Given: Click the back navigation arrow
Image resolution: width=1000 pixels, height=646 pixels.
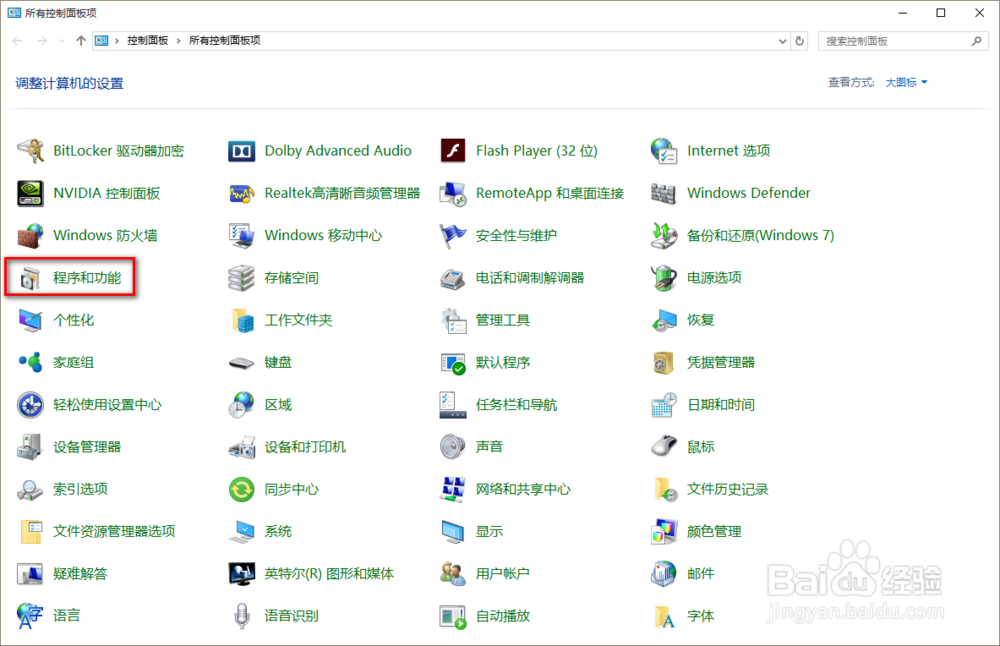Looking at the screenshot, I should (x=17, y=40).
